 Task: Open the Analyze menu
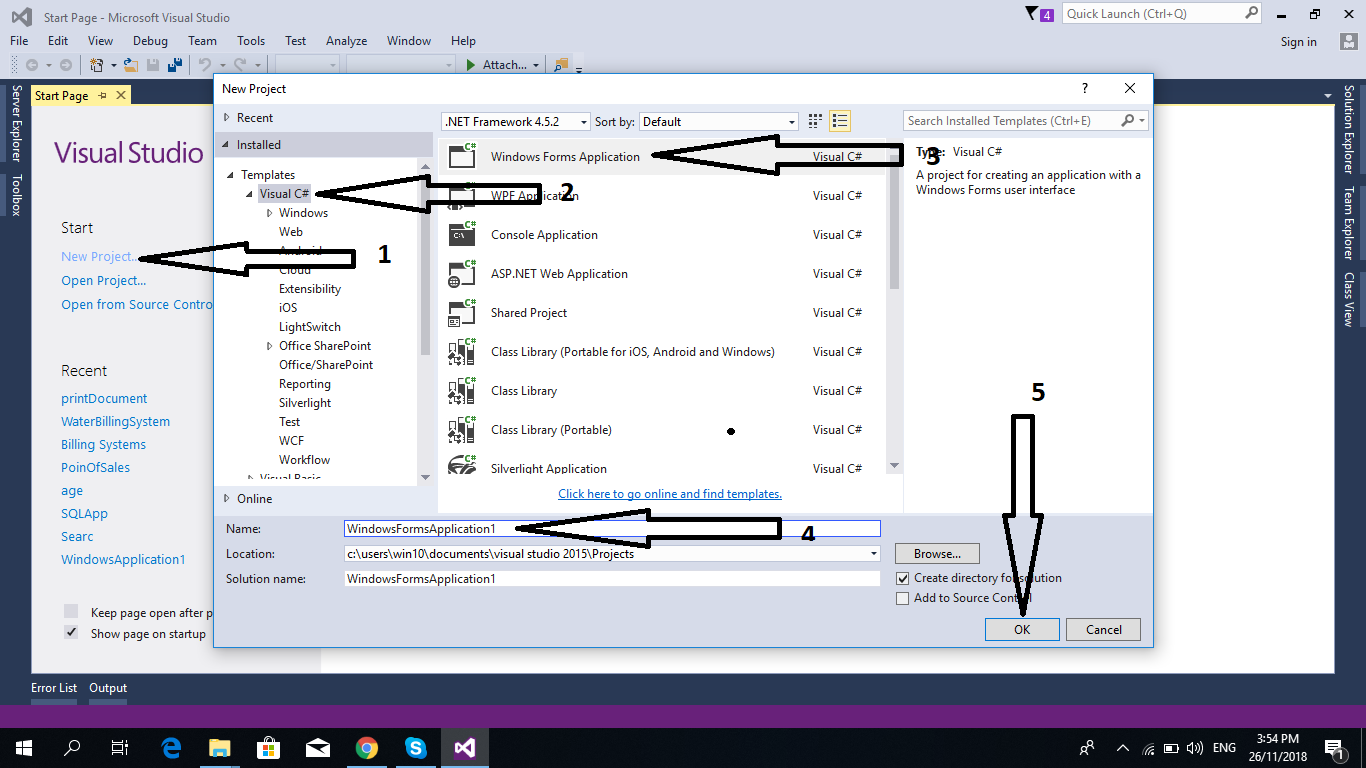pos(347,41)
